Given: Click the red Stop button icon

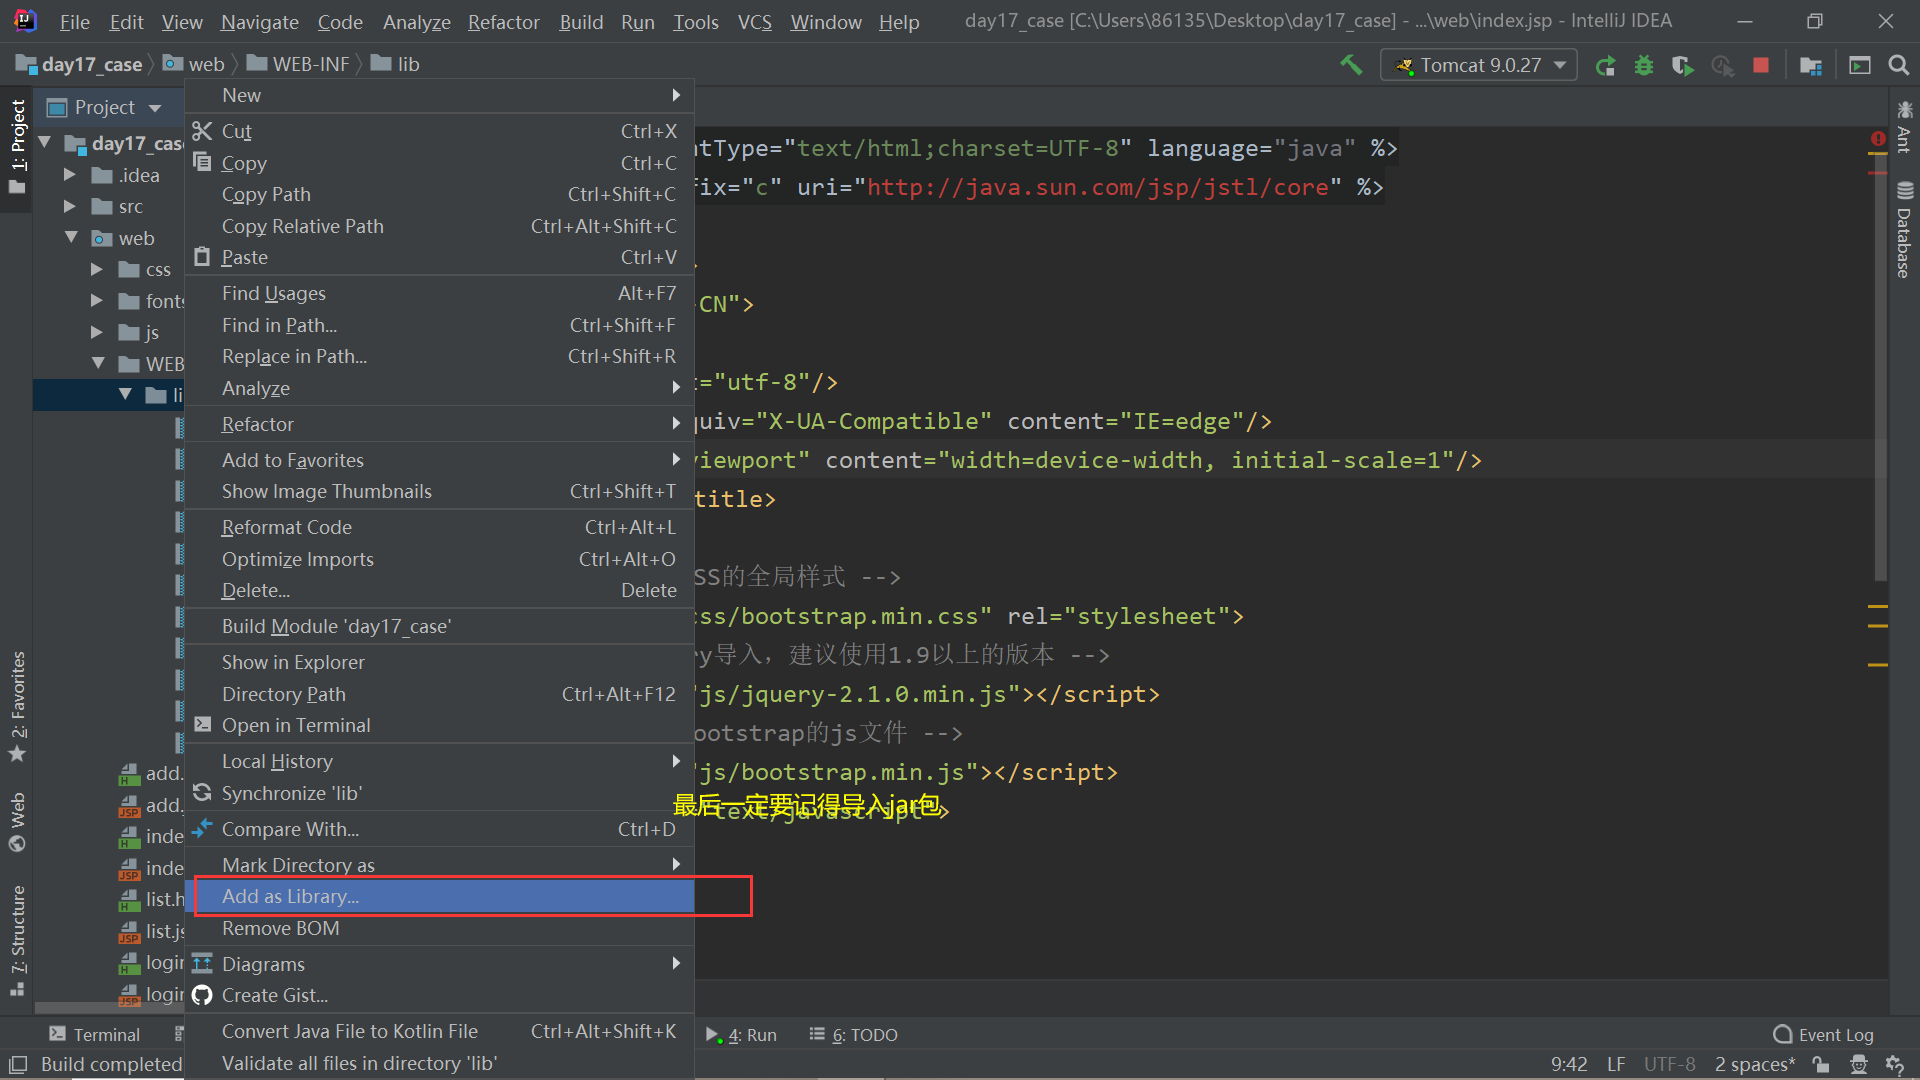Looking at the screenshot, I should click(1761, 65).
